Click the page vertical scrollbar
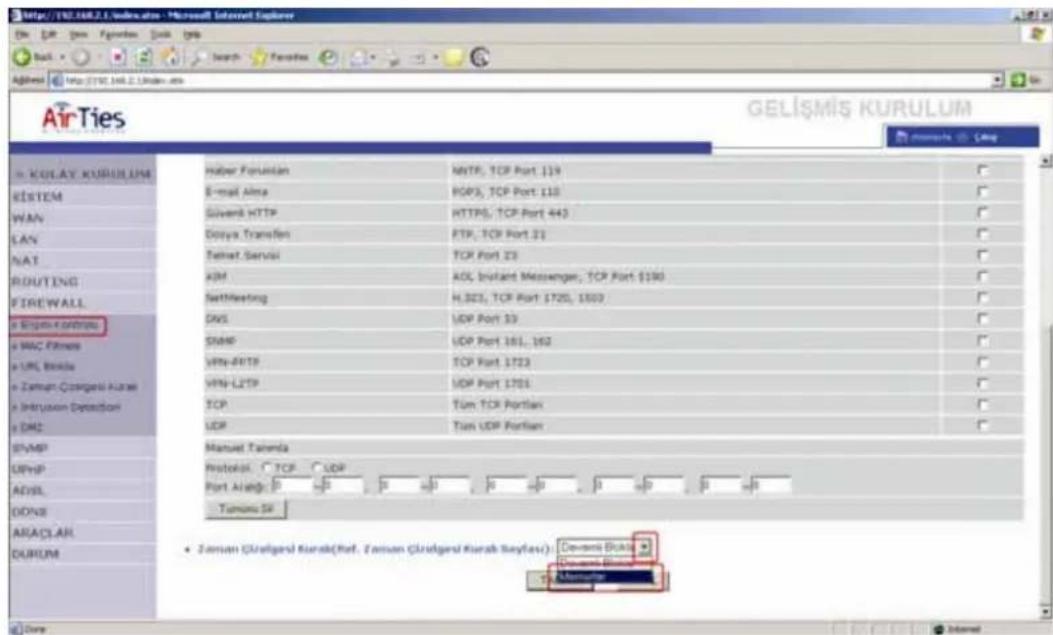This screenshot has width=1053, height=635. (1045, 386)
